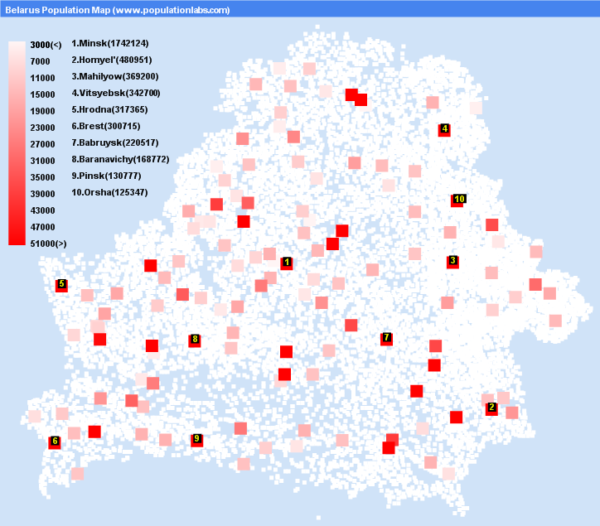
Task: Click the '1.Minsk(1742124)' legend entry
Action: [x=109, y=44]
